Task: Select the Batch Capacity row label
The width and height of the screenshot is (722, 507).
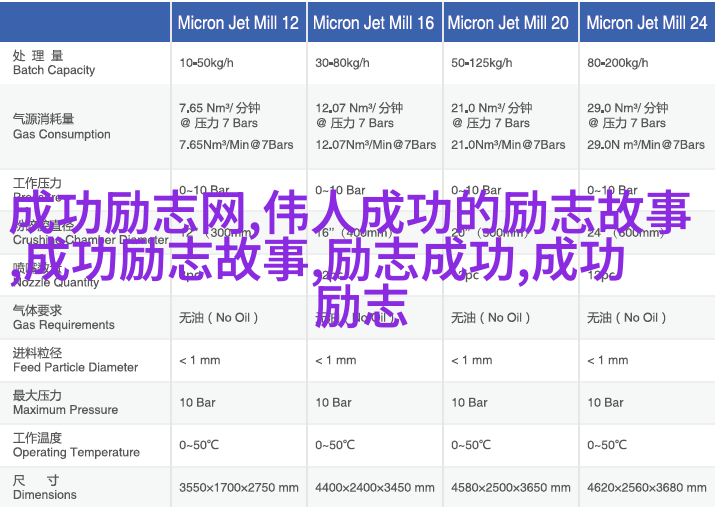Action: coord(54,63)
